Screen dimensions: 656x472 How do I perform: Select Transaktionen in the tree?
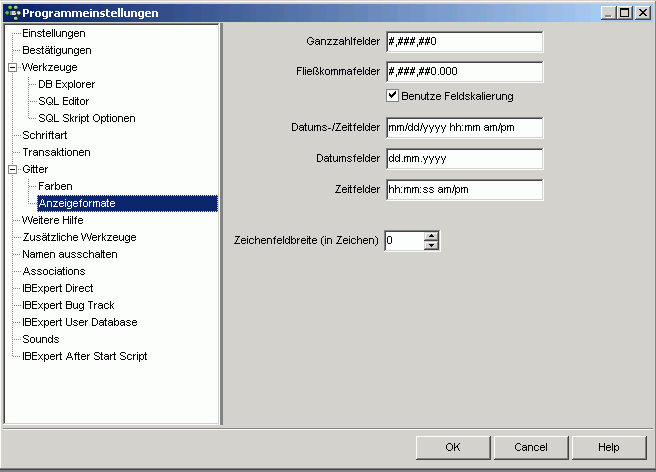click(x=56, y=152)
